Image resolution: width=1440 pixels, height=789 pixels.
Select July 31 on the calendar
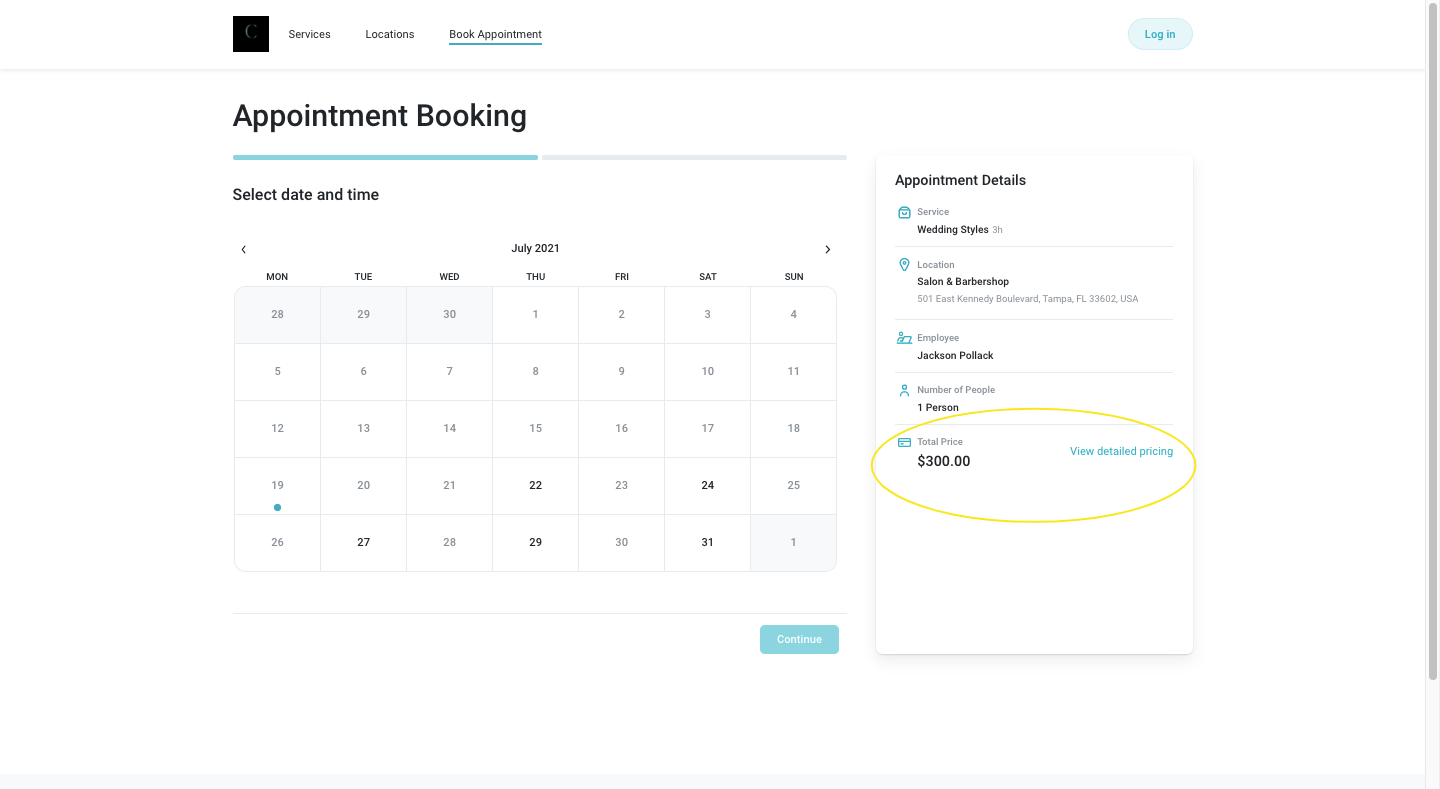[707, 542]
